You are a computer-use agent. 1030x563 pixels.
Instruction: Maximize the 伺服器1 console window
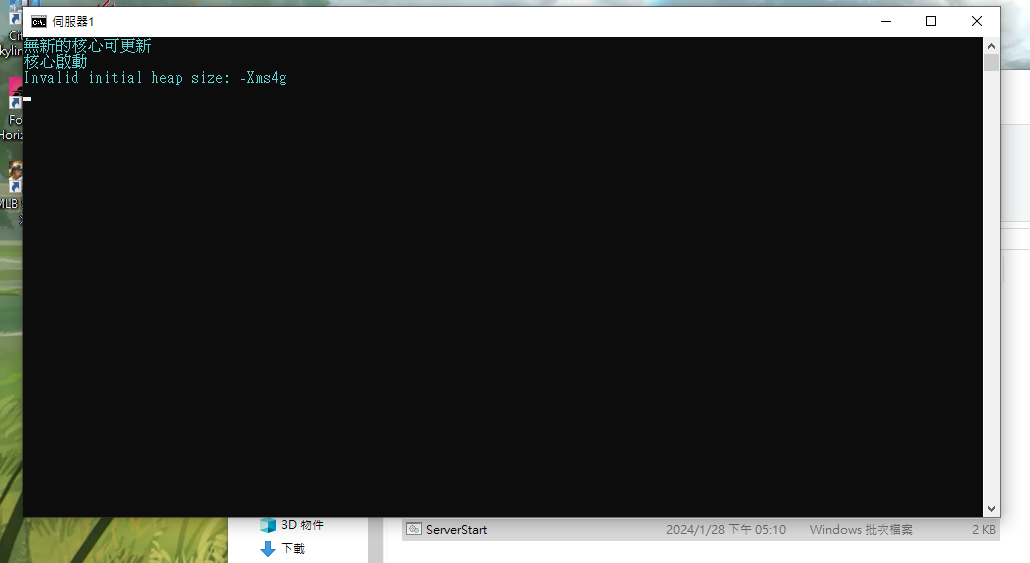coord(931,22)
